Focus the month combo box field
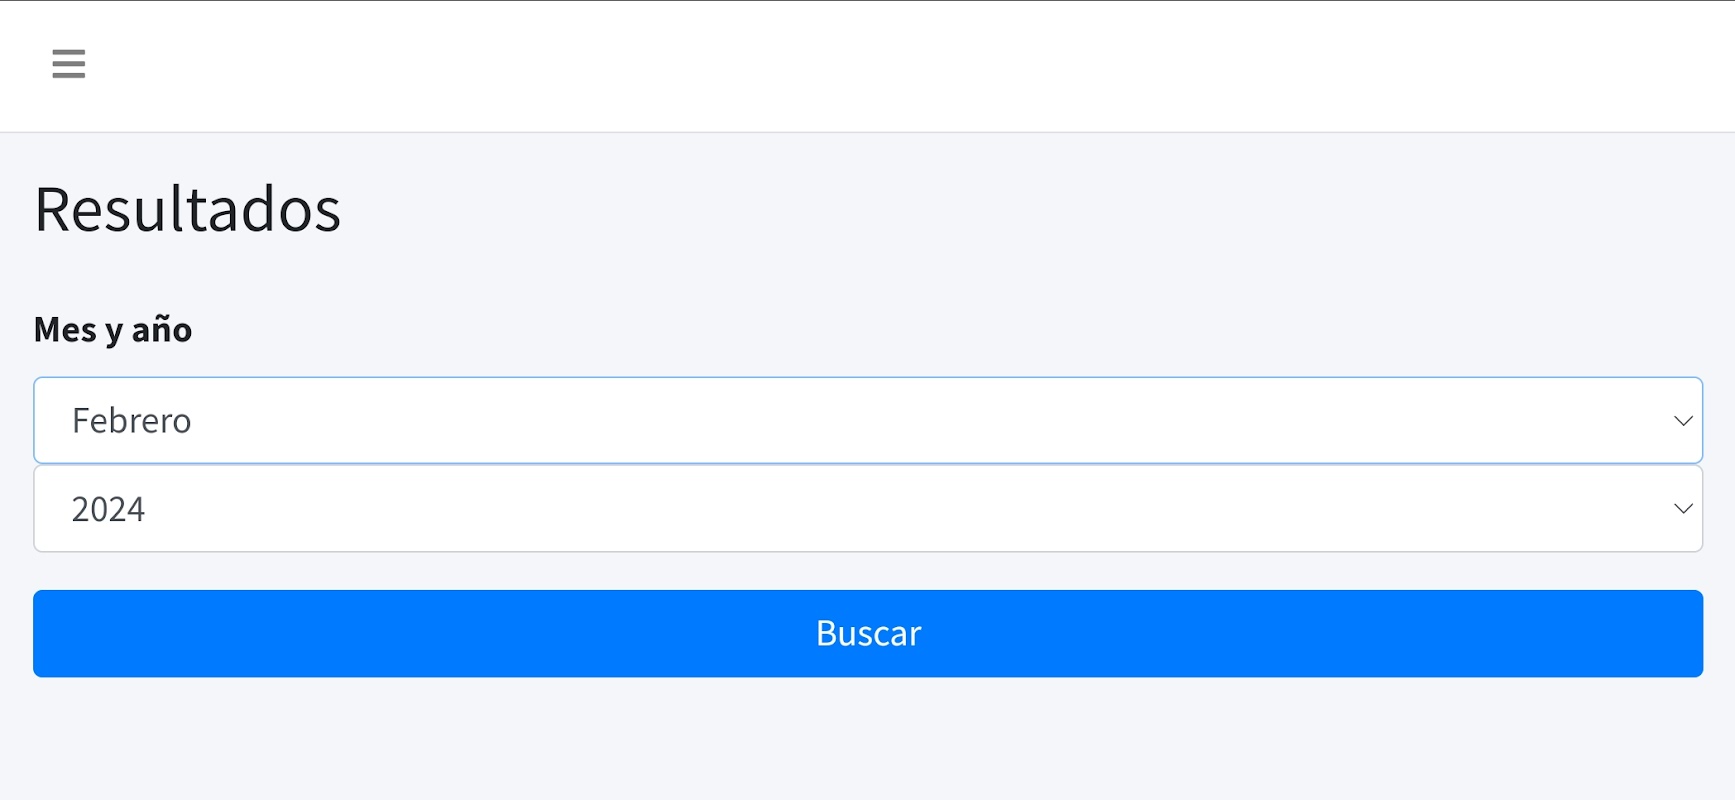 pyautogui.click(x=867, y=421)
